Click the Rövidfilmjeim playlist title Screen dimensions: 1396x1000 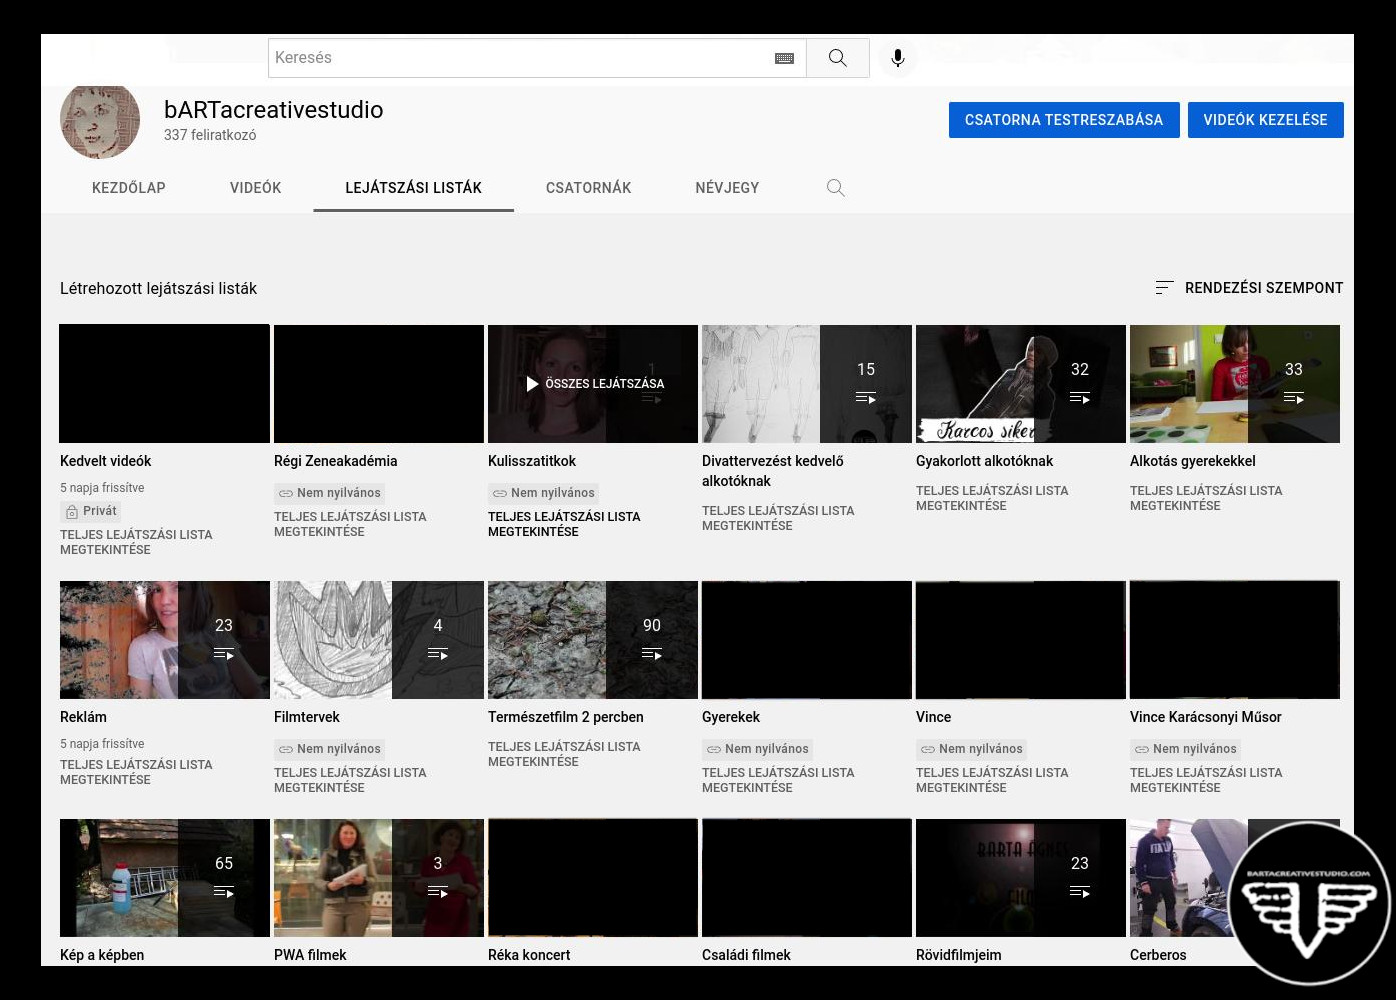pyautogui.click(x=959, y=955)
